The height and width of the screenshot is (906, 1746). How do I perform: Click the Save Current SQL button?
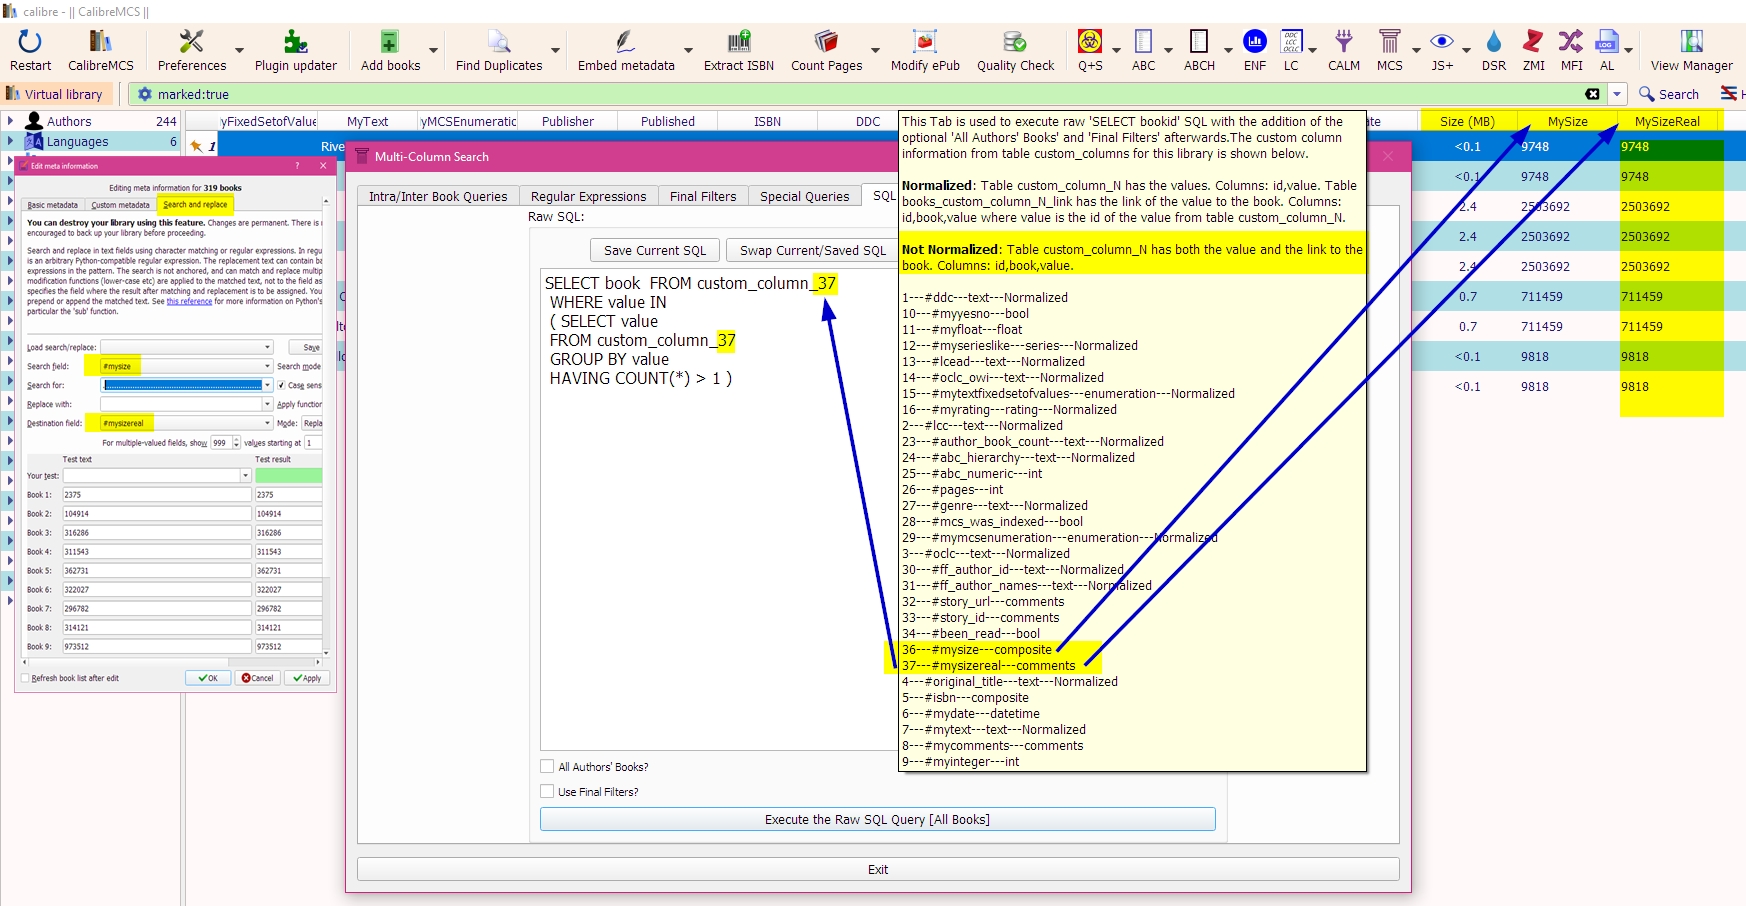pos(654,250)
